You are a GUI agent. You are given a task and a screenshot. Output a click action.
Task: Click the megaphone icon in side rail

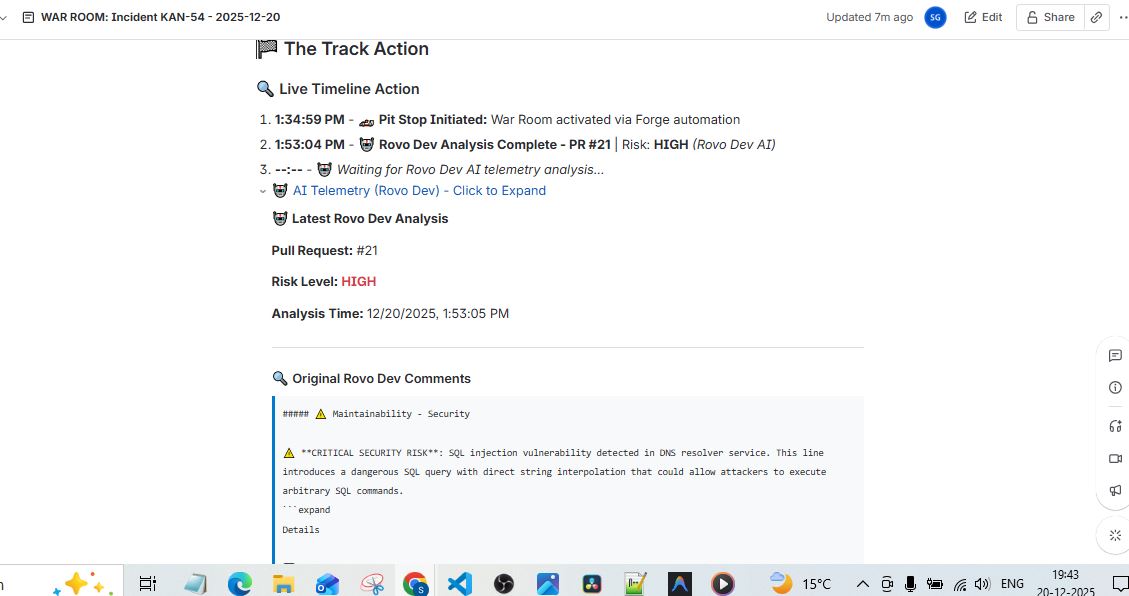pos(1115,490)
